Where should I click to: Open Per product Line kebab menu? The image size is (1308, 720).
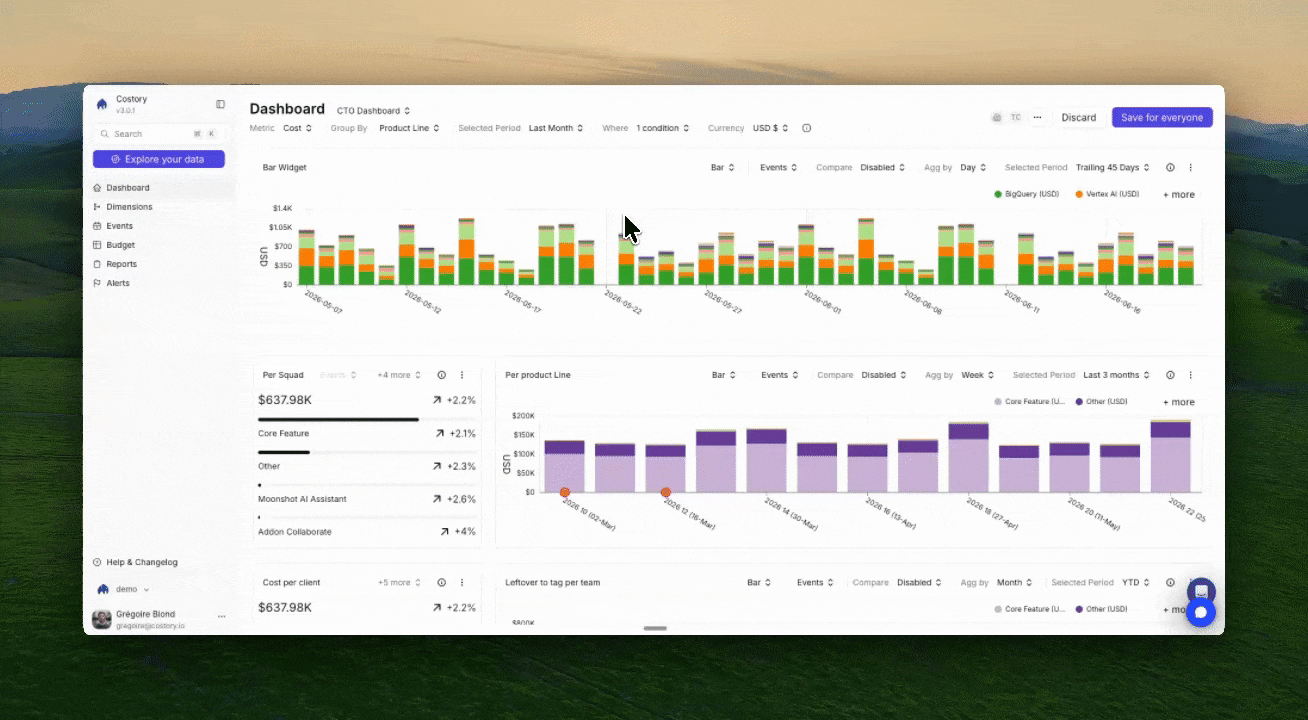[1190, 375]
